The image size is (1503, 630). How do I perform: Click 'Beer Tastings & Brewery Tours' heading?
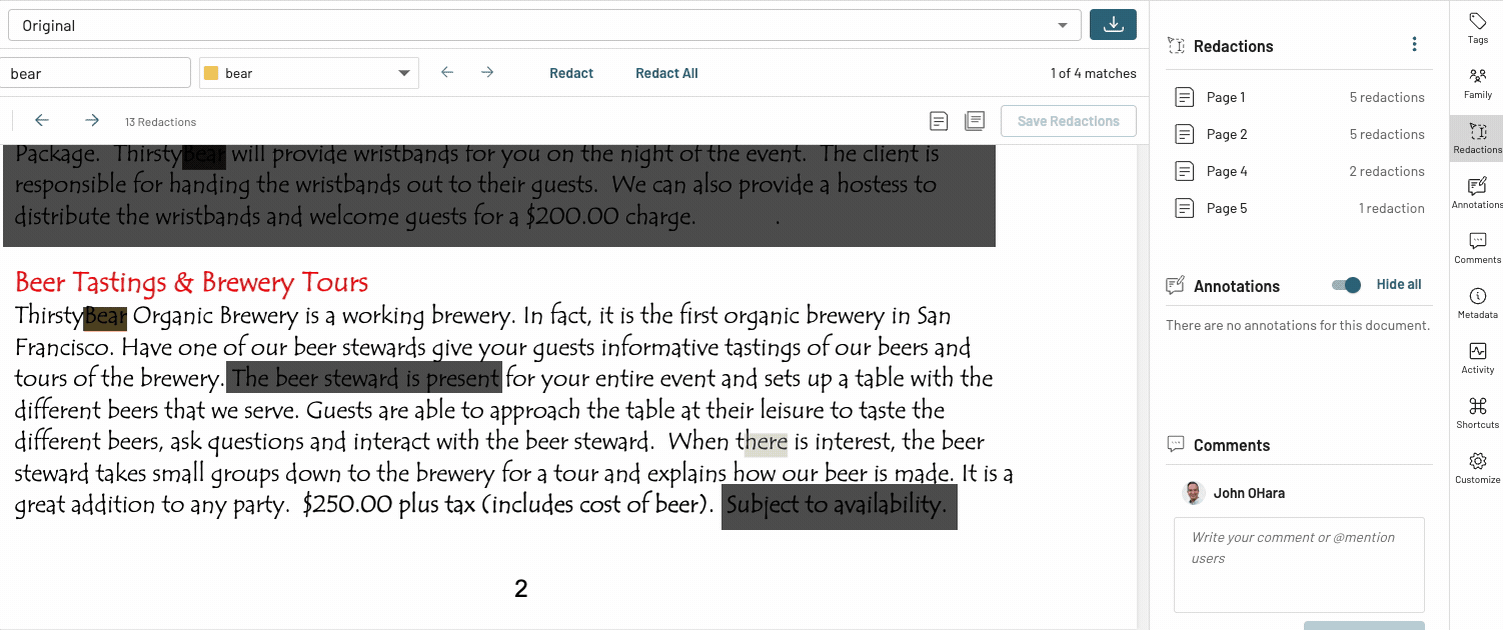tap(192, 283)
